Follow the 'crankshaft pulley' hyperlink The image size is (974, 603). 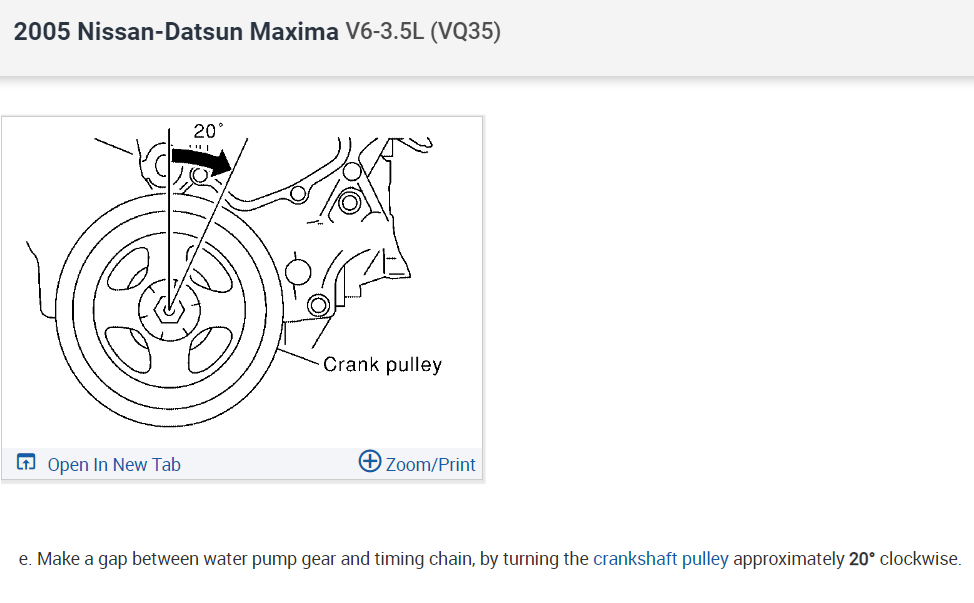660,559
